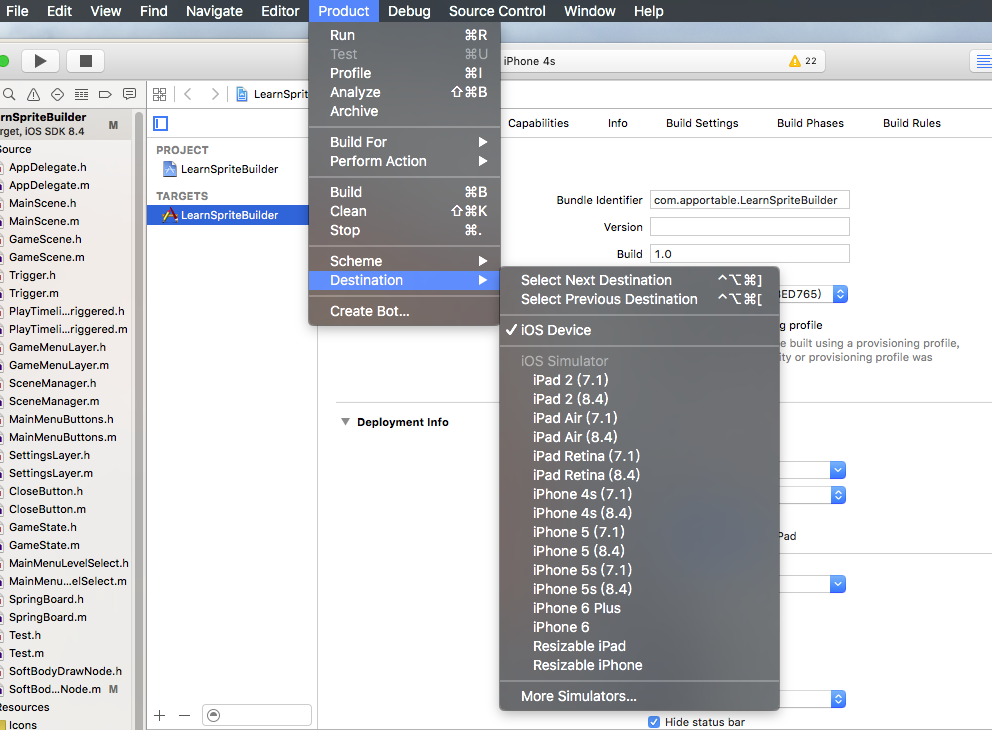
Task: Open the search navigator magnifier icon
Action: click(9, 94)
